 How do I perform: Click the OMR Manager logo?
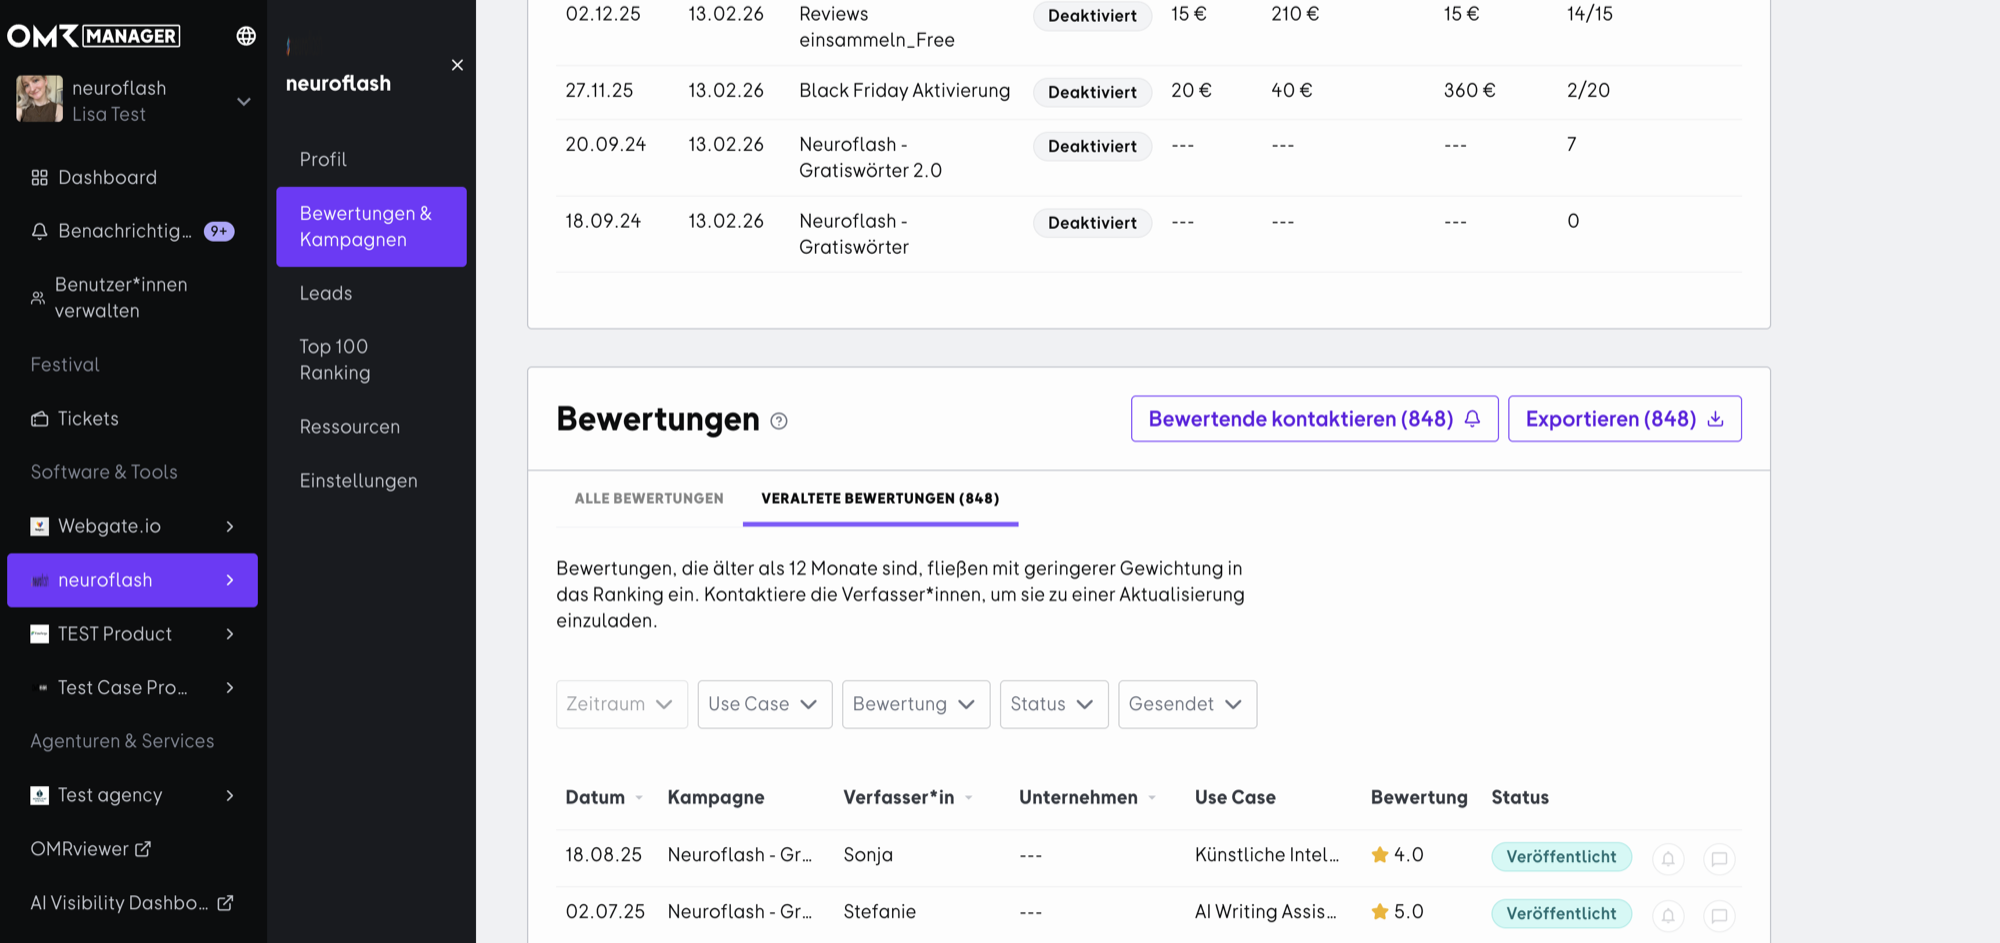click(x=94, y=36)
